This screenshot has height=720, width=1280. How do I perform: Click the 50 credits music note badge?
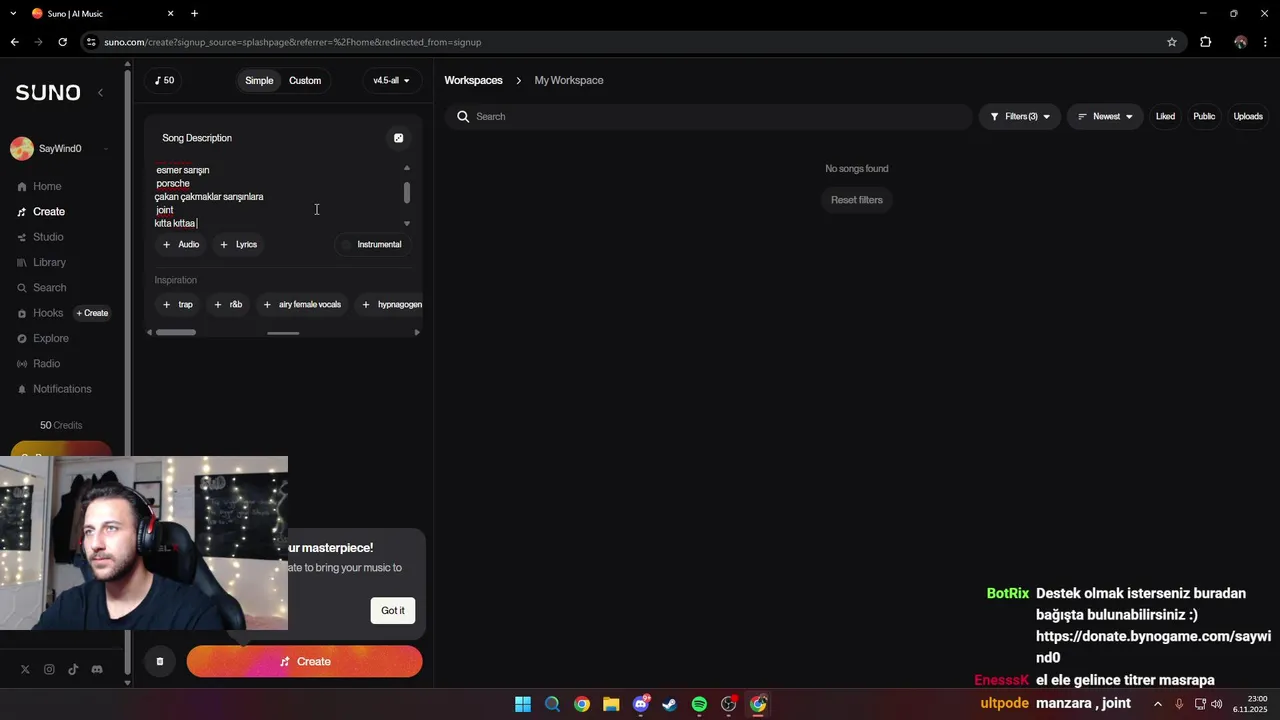point(165,80)
